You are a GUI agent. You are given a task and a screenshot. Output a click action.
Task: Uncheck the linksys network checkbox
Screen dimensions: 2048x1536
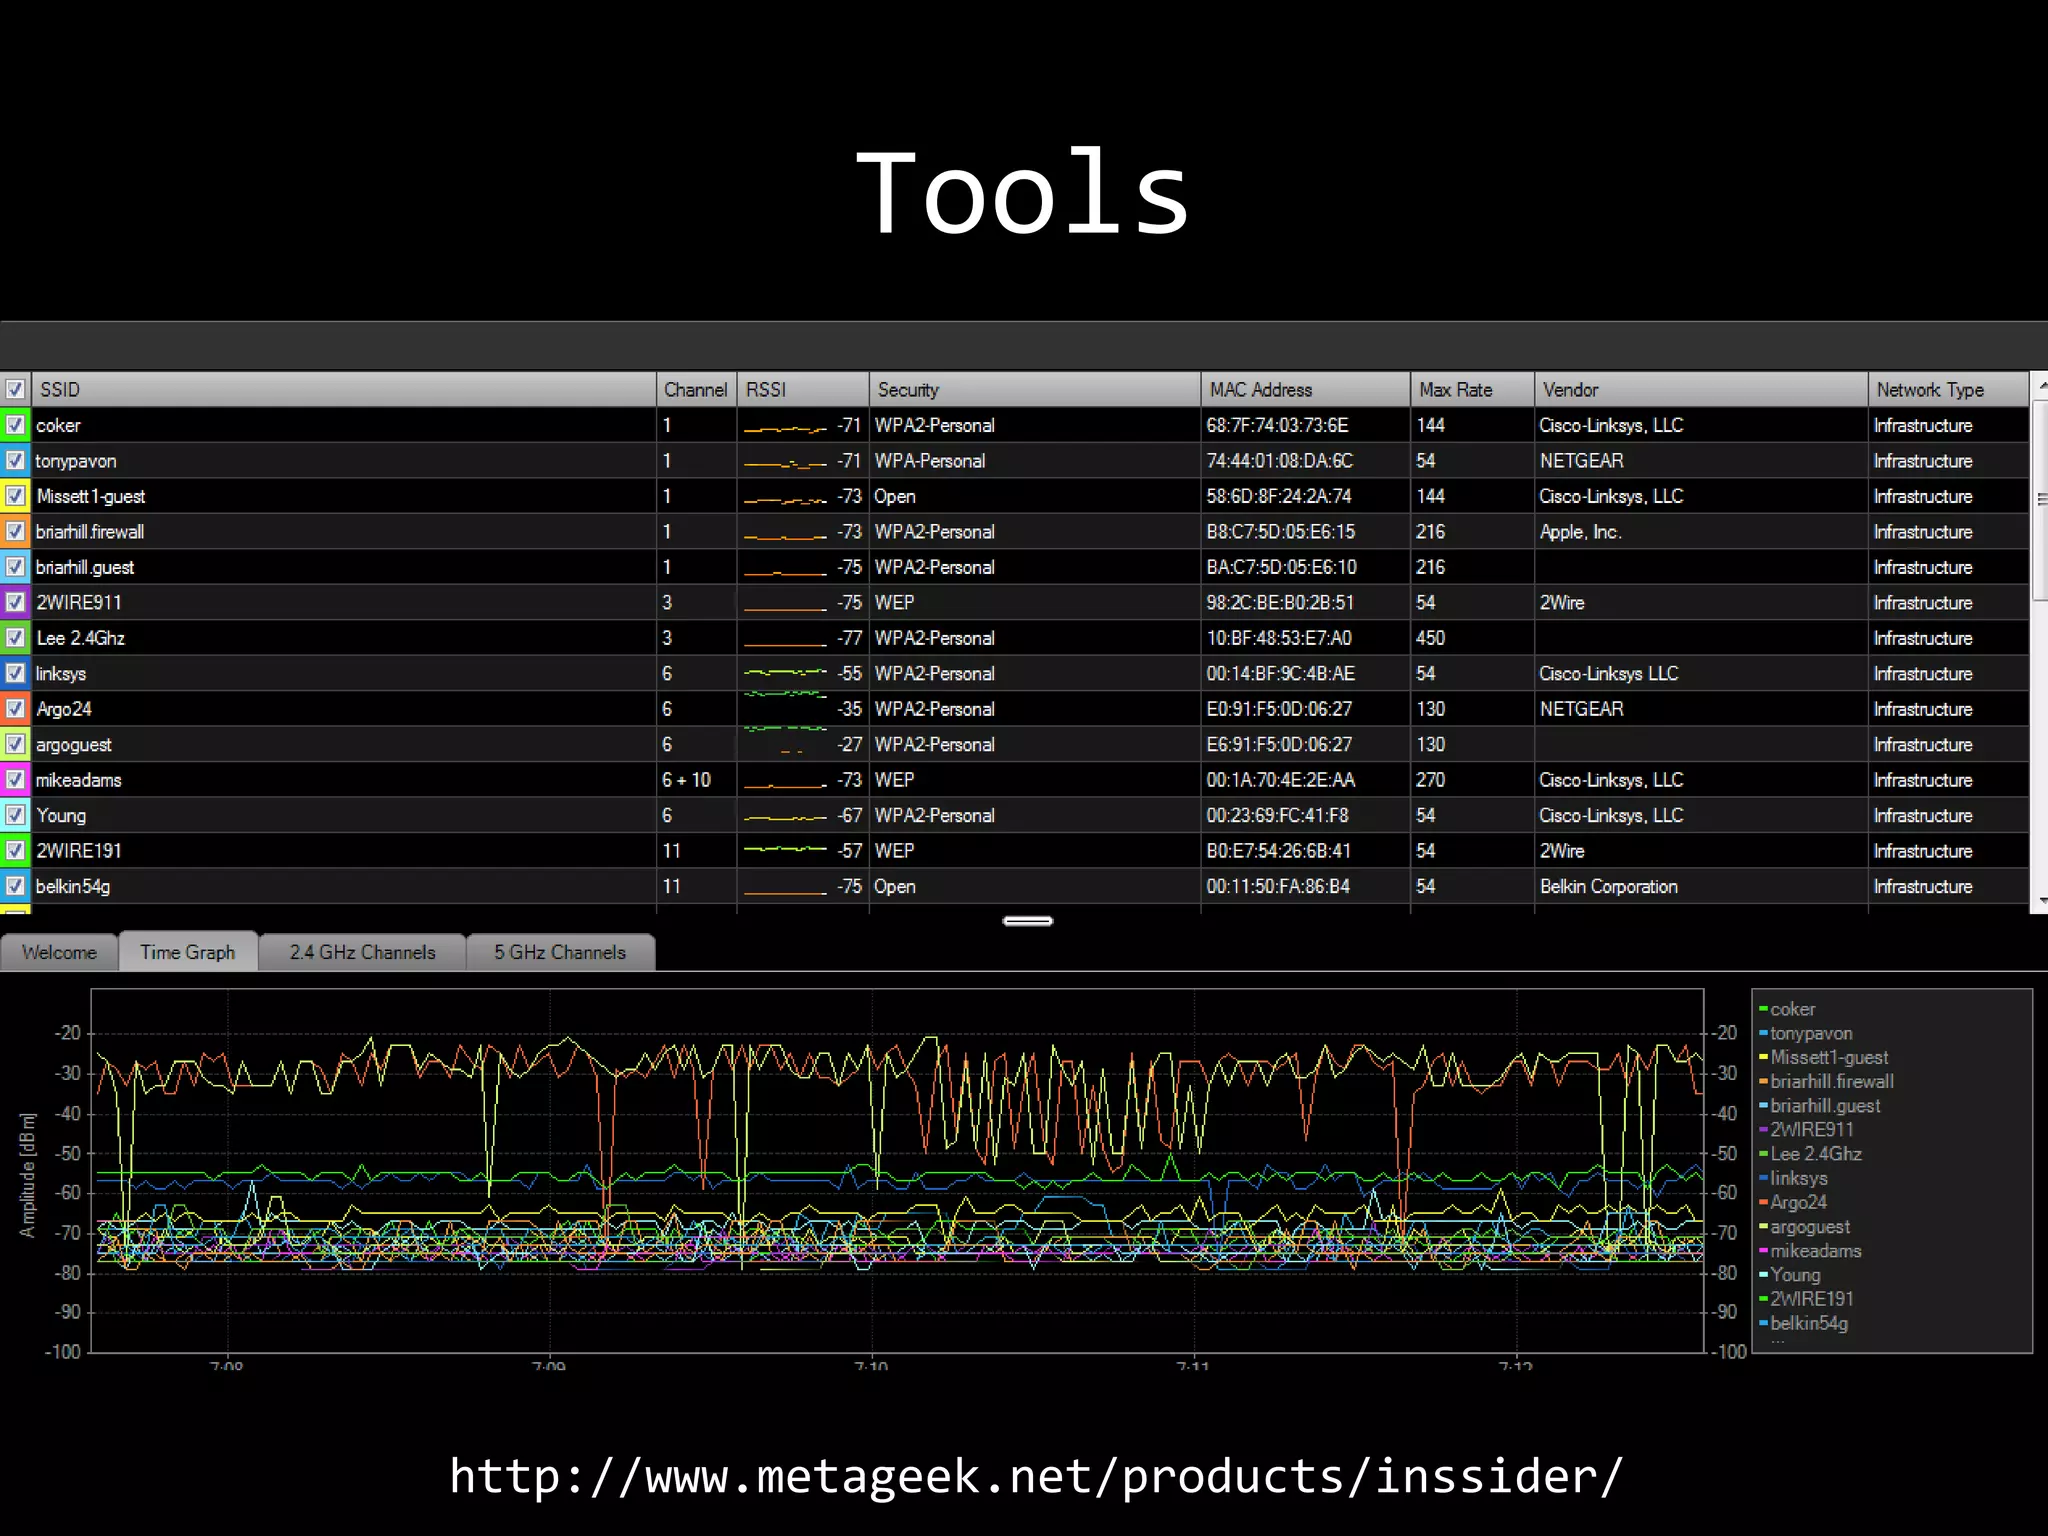pos(15,673)
